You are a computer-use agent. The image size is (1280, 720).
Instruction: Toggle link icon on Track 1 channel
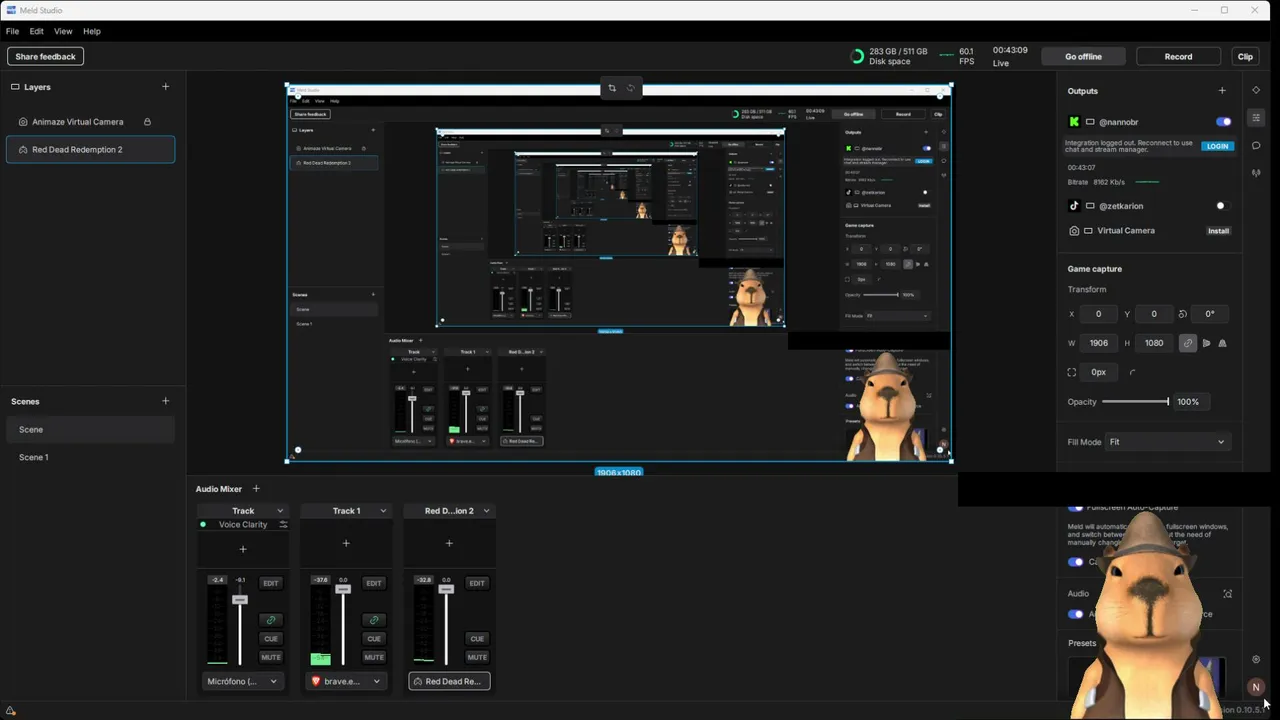click(x=373, y=620)
